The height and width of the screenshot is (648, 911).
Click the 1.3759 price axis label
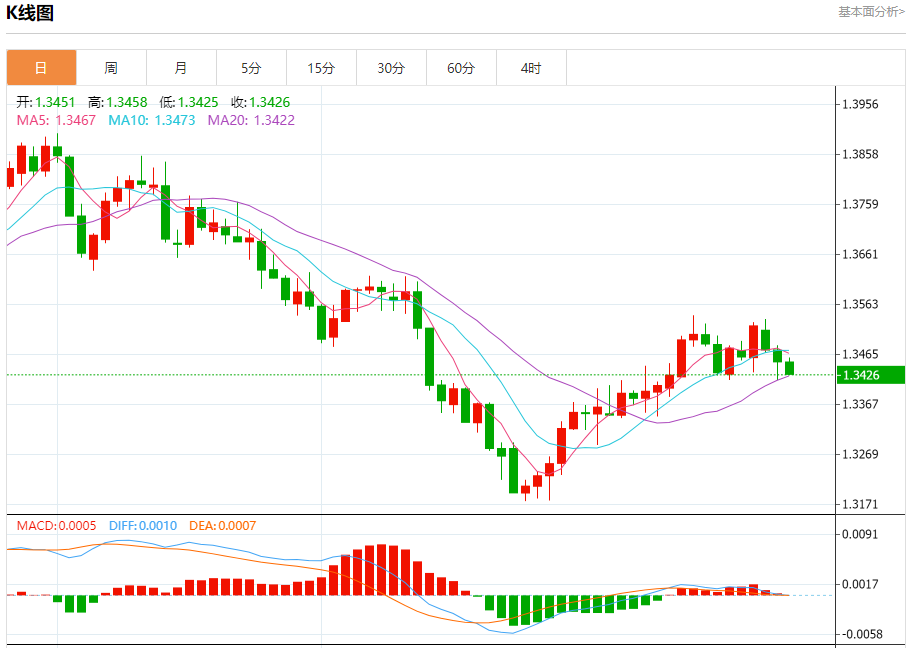pyautogui.click(x=860, y=205)
